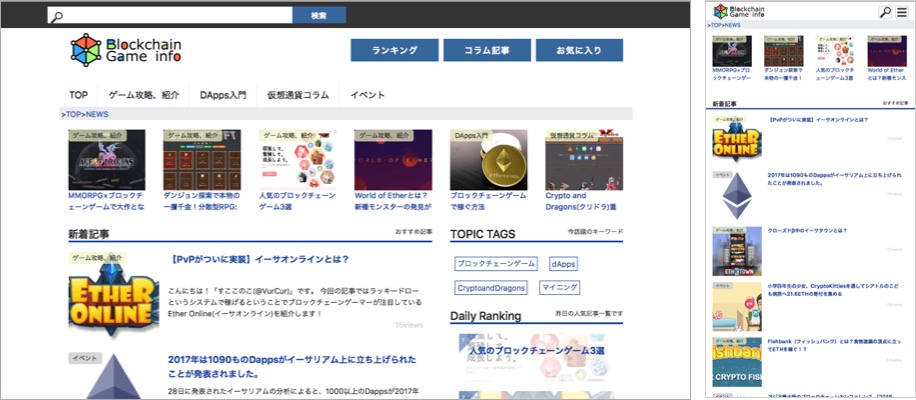Click the Fishbank image in mobile view
This screenshot has height=400, width=916.
[737, 362]
